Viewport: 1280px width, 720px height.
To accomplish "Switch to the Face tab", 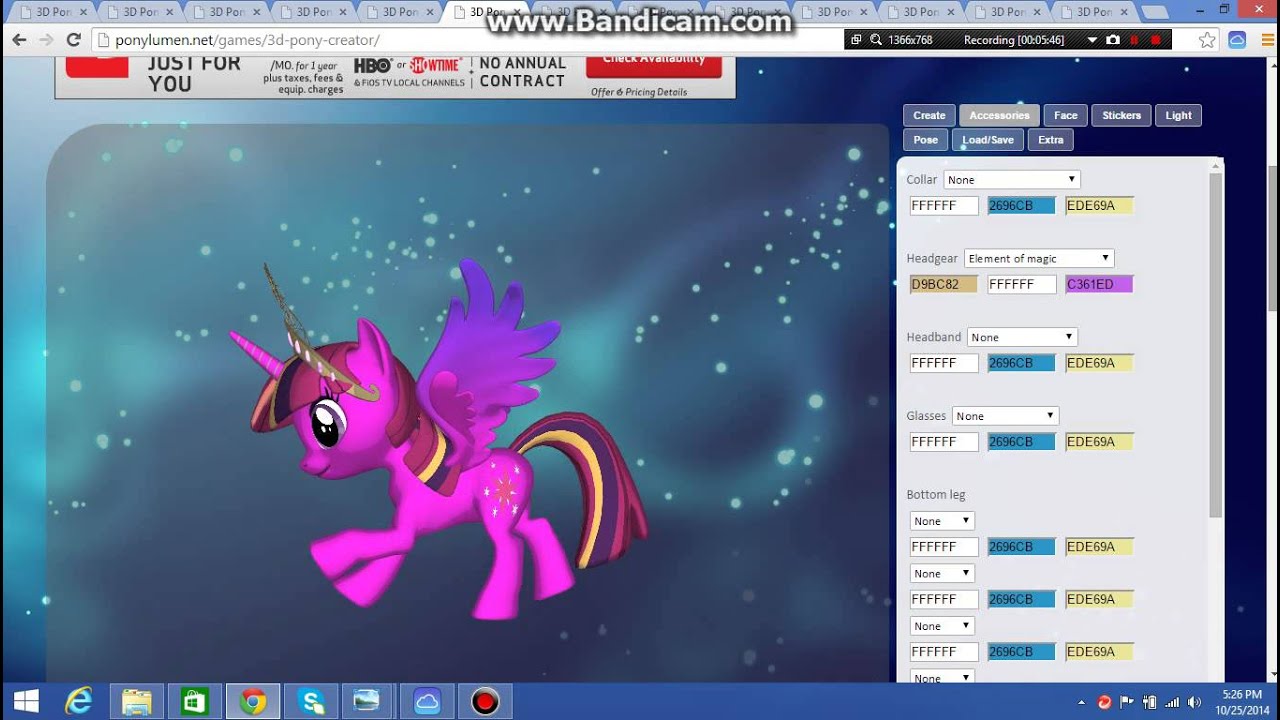I will [1066, 115].
